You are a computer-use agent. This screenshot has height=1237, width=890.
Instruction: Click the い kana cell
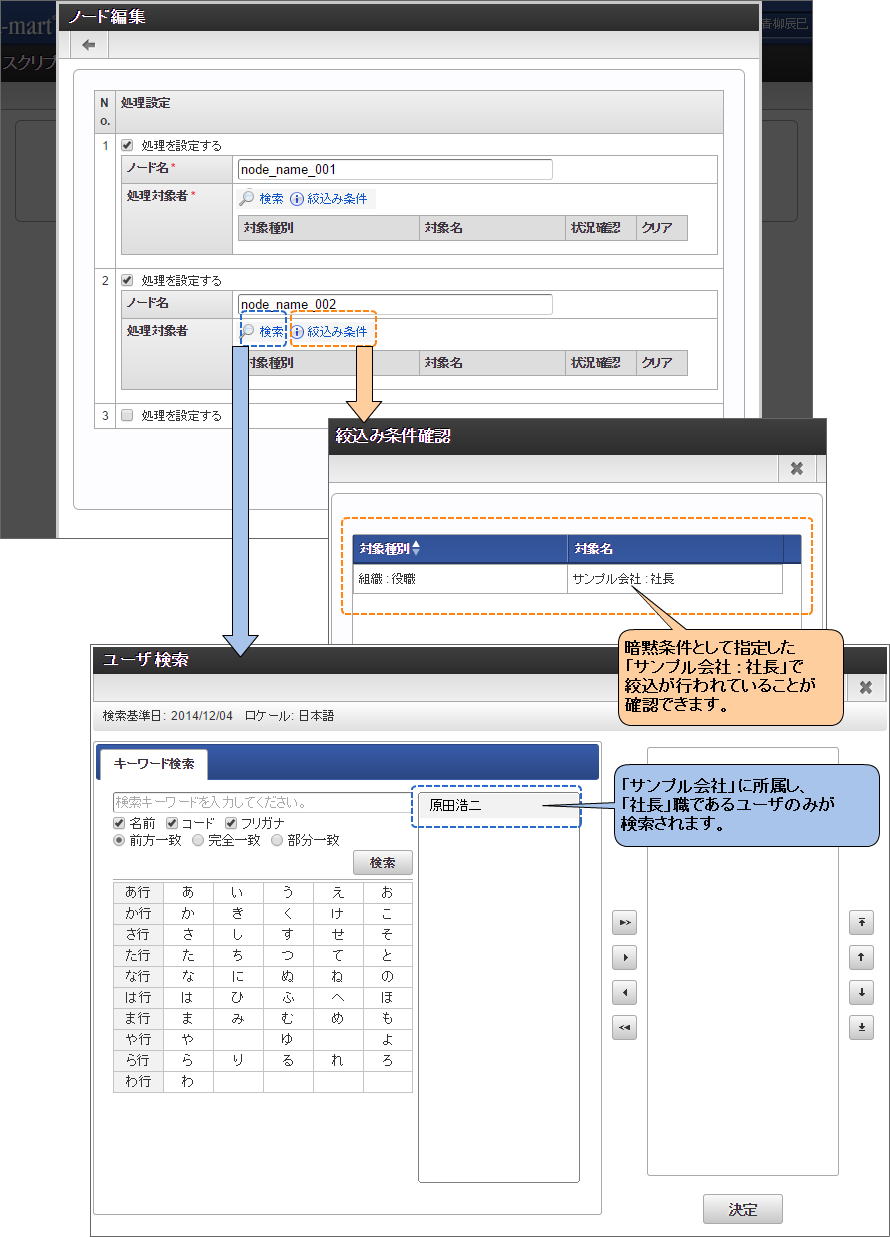[x=238, y=892]
